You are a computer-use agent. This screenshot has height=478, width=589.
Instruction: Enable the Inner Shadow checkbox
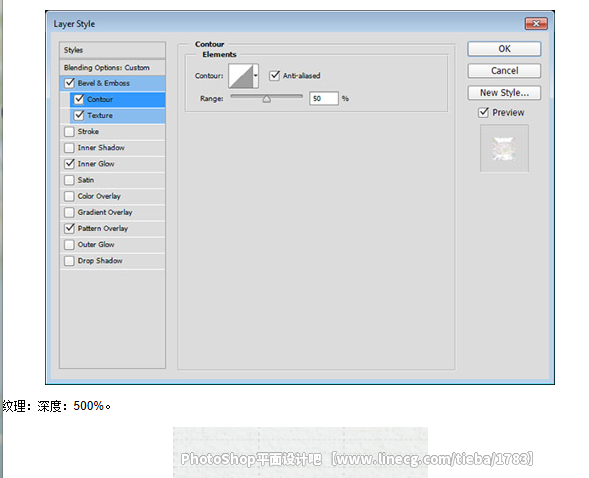point(69,148)
